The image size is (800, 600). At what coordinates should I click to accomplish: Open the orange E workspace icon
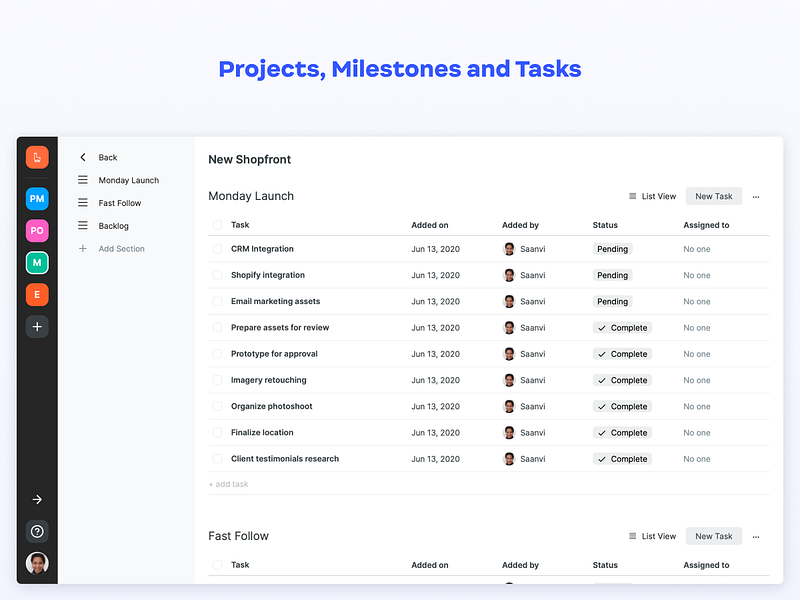click(37, 294)
